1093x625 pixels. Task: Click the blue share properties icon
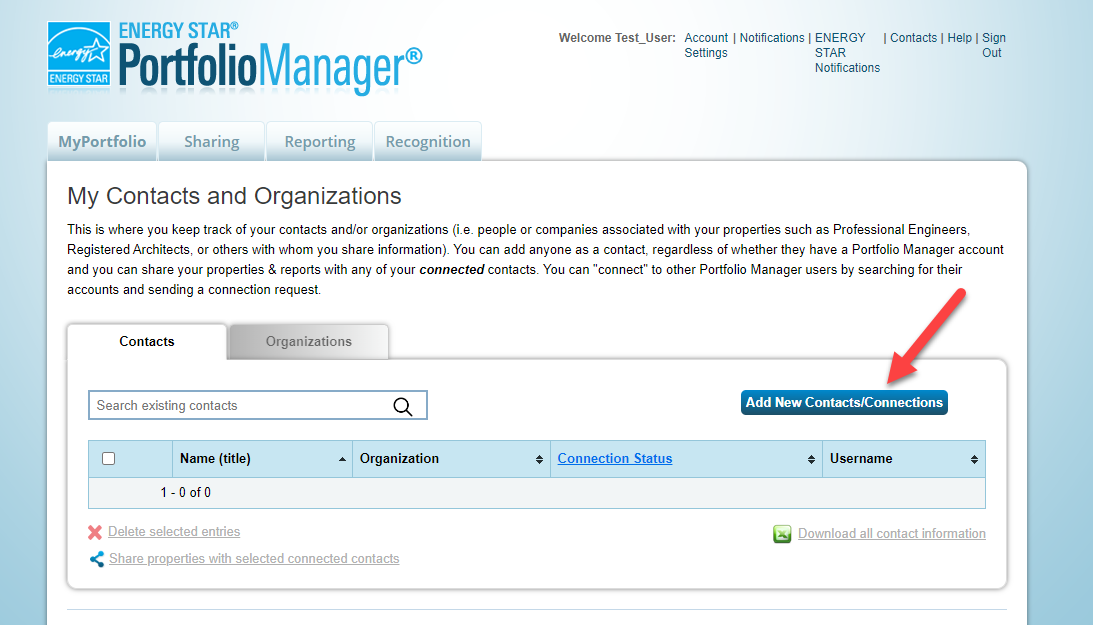click(97, 559)
